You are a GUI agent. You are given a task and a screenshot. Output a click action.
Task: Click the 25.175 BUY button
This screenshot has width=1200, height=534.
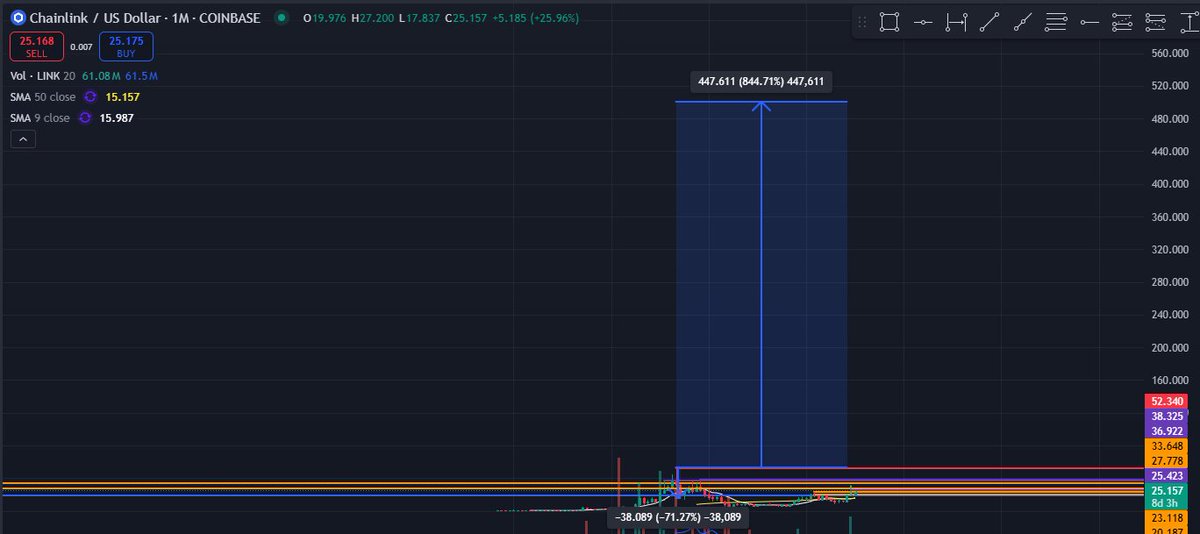tap(126, 46)
